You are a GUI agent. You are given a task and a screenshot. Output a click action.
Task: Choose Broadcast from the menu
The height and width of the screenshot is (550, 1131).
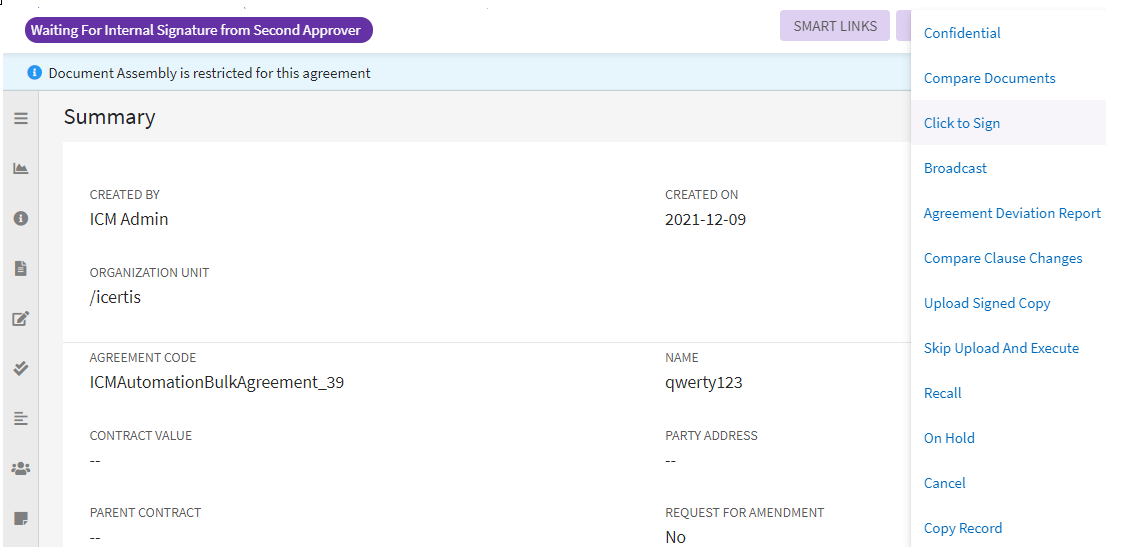pos(955,168)
